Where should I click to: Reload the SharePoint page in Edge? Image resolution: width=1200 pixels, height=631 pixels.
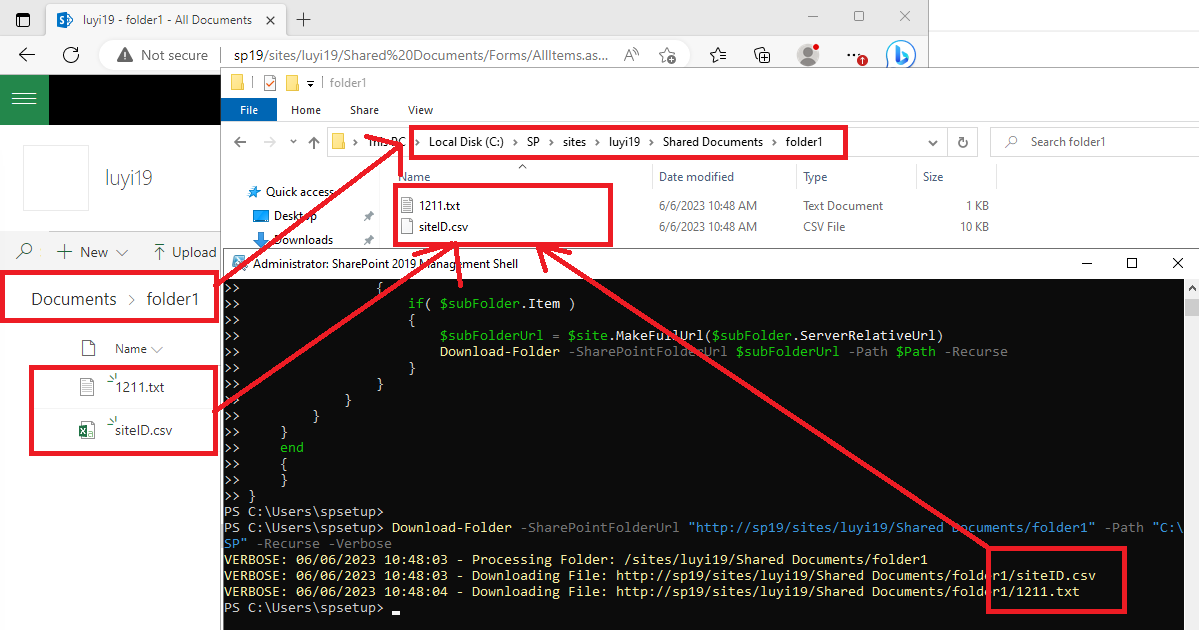click(x=71, y=55)
